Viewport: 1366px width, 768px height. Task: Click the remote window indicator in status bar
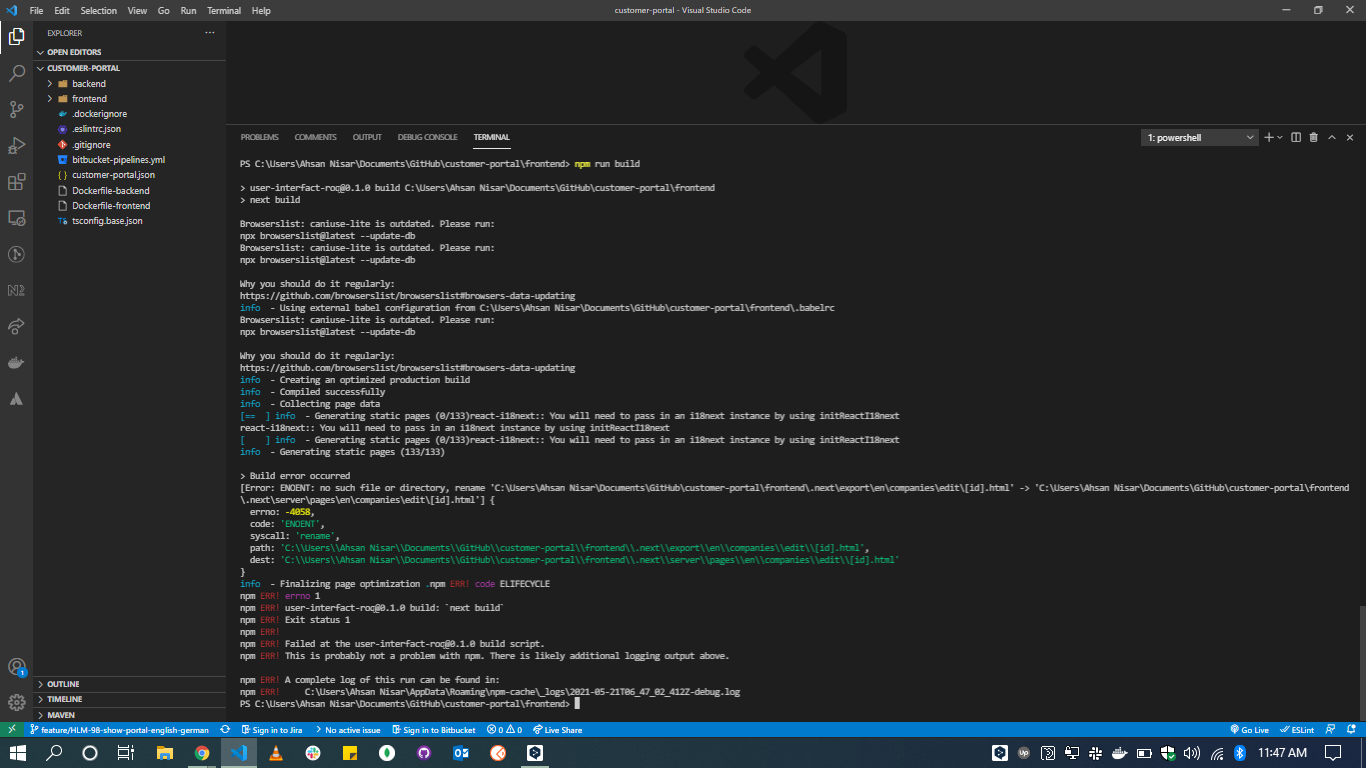[12, 730]
